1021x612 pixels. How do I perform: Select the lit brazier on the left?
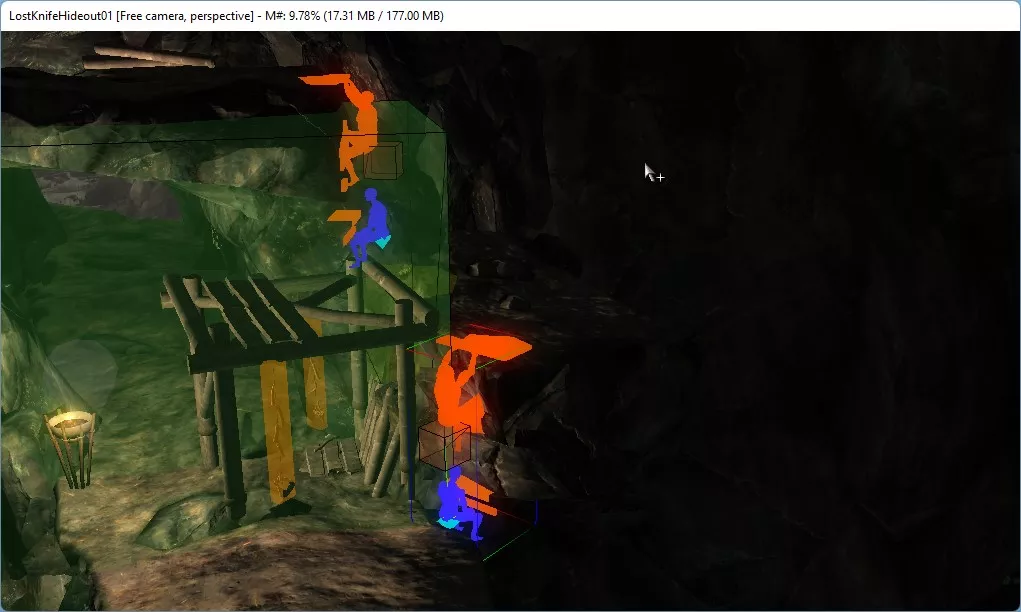click(72, 449)
